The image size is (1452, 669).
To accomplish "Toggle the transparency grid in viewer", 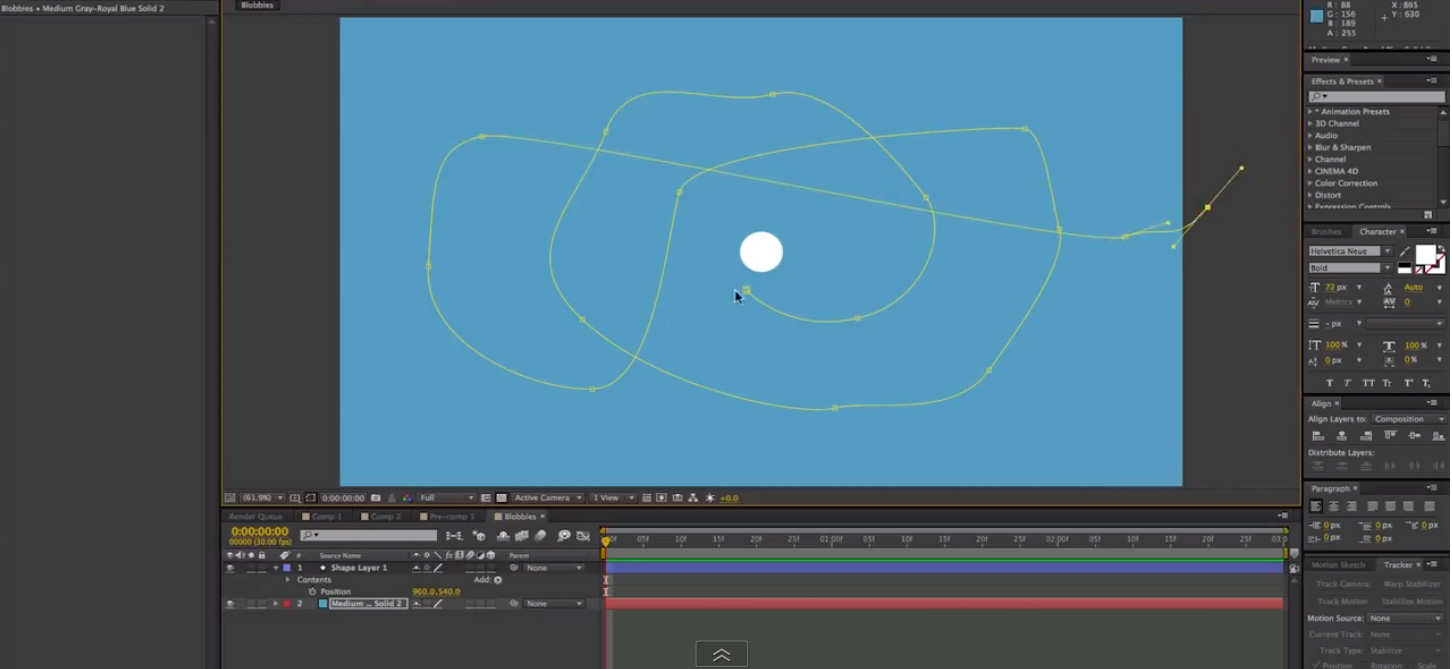I will tap(502, 498).
